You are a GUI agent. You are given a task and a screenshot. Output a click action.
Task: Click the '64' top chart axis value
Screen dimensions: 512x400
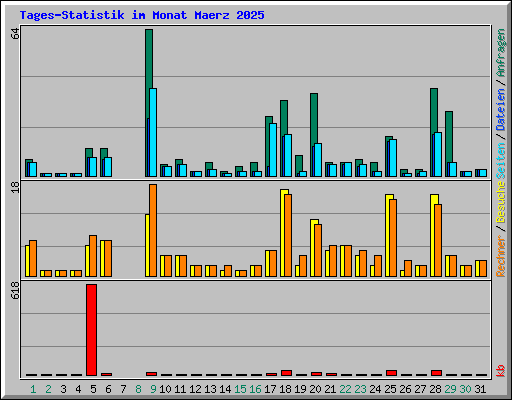[15, 34]
